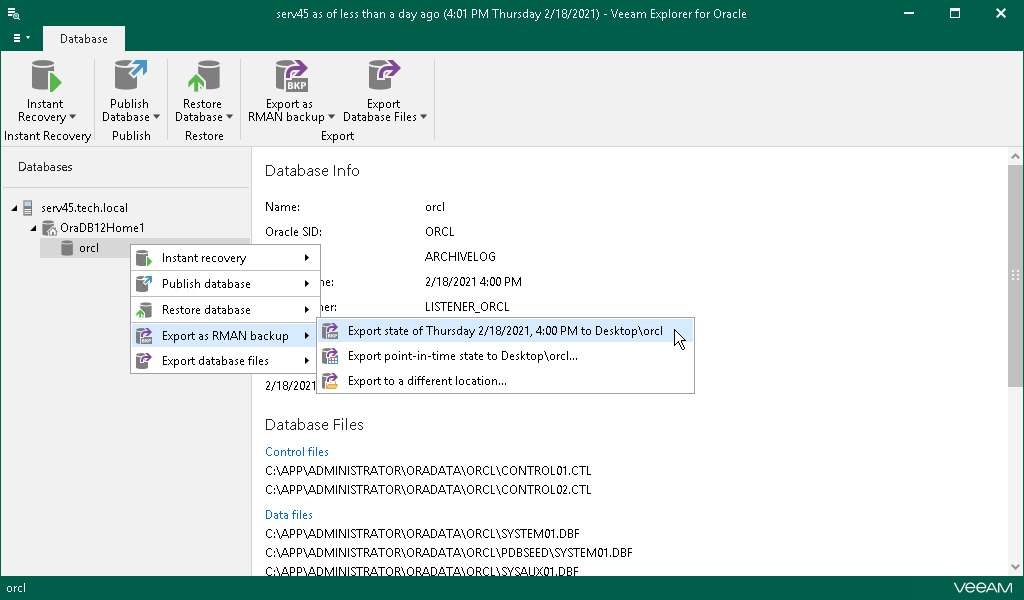
Task: Maximize the Veeam Explorer window
Action: pos(955,13)
